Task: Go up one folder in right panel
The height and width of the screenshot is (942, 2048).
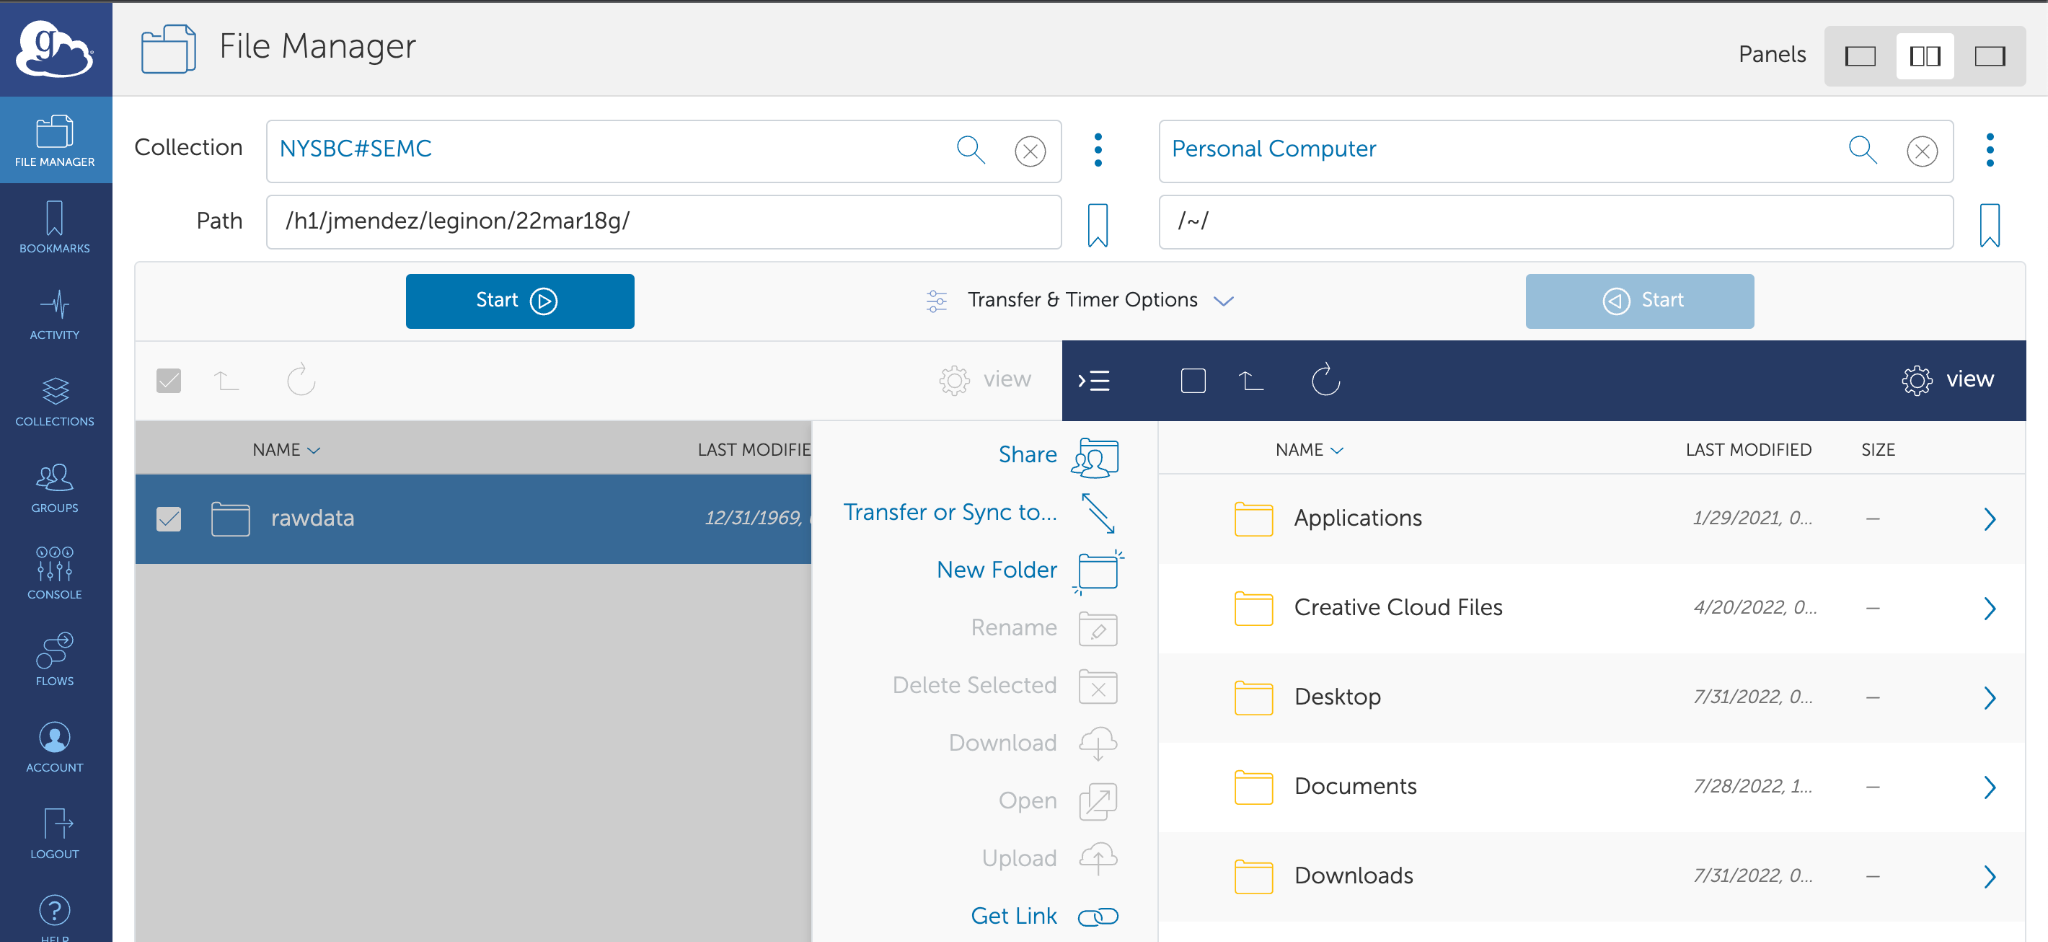Action: pos(1251,380)
